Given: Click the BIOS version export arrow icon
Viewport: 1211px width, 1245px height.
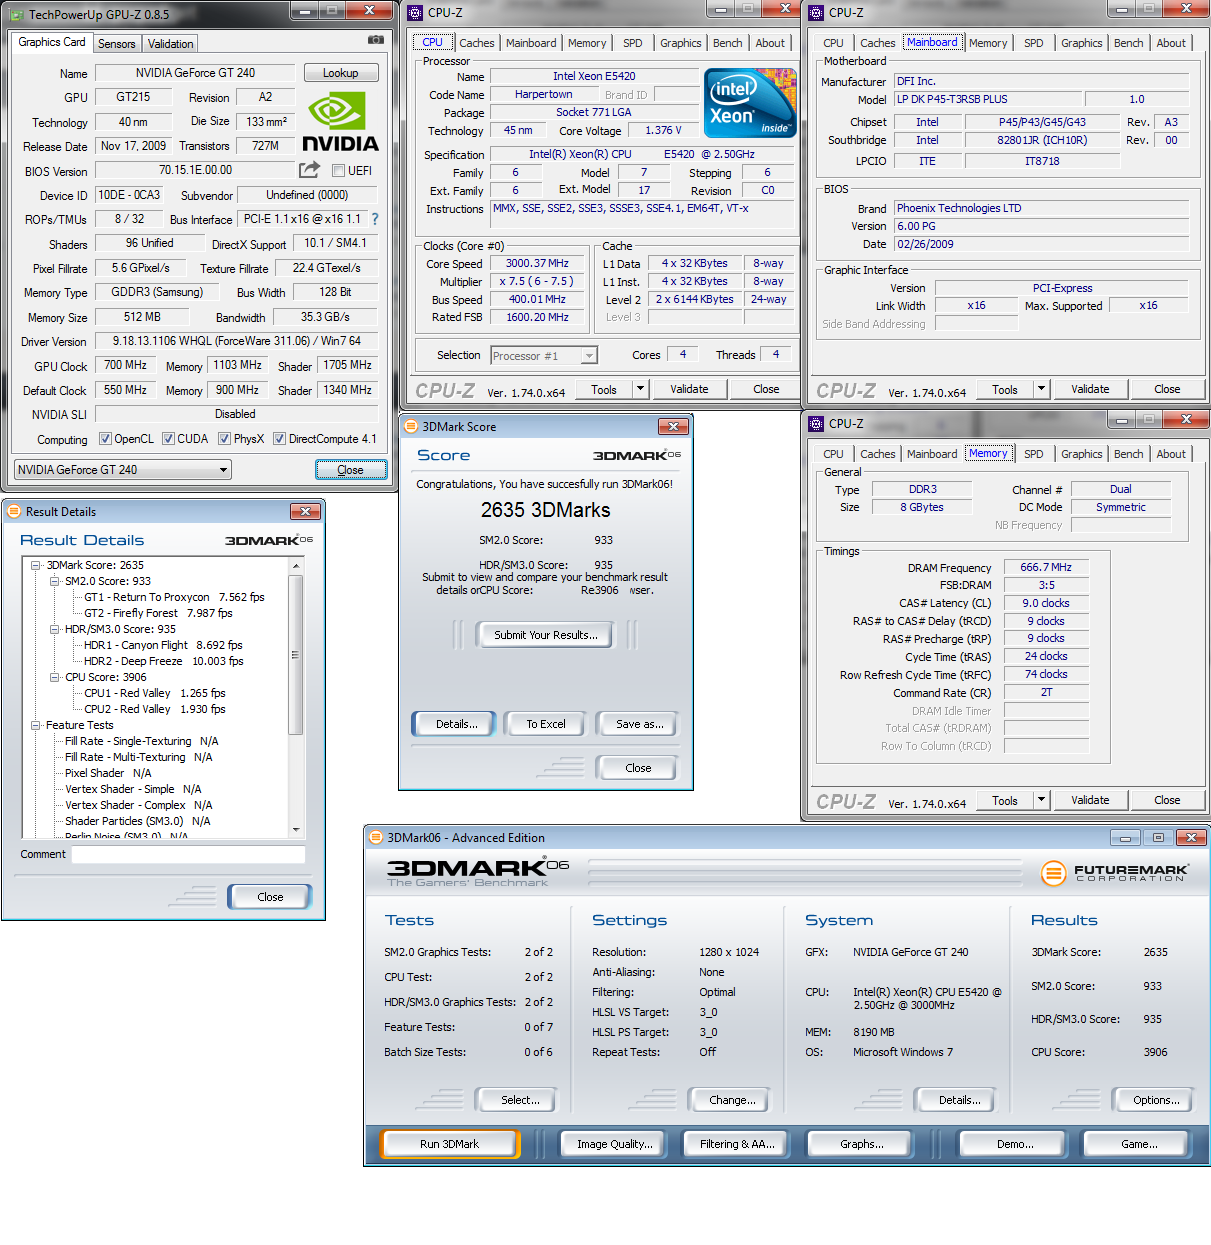Looking at the screenshot, I should (310, 170).
